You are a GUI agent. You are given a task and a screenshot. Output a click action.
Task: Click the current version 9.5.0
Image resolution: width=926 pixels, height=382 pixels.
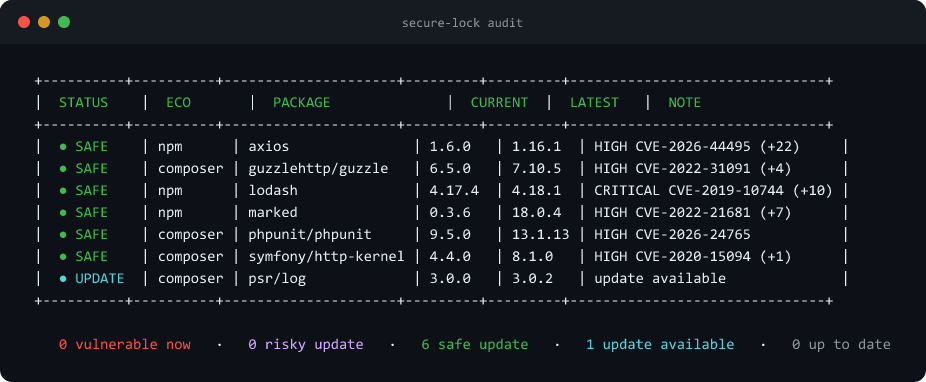450,235
